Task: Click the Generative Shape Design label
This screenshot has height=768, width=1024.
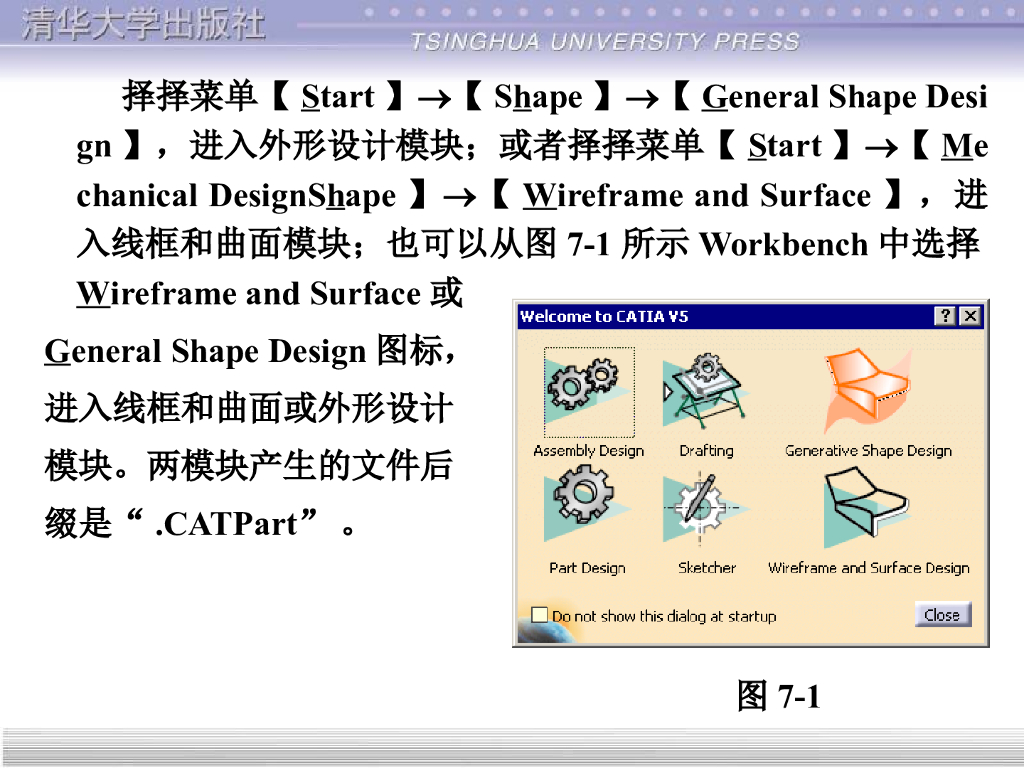Action: [x=868, y=451]
